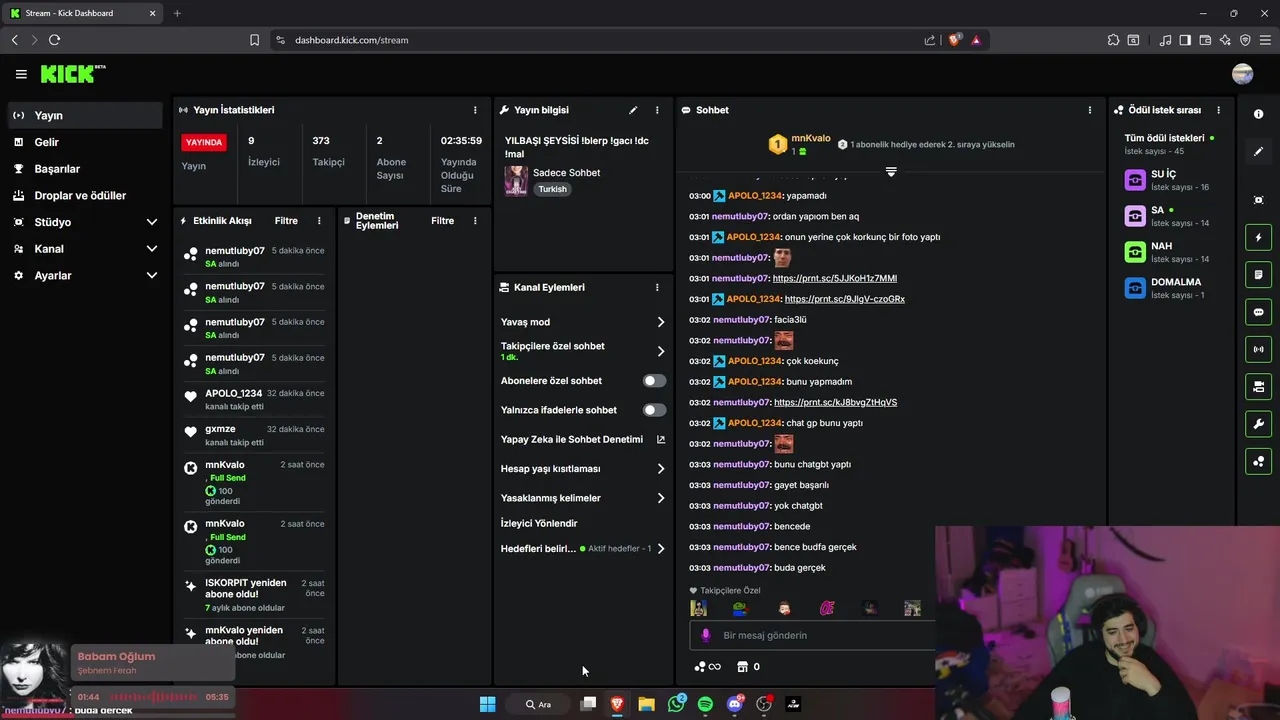The height and width of the screenshot is (720, 1280).
Task: Open the Ödül istek sırası three-dot menu
Action: 1218,110
